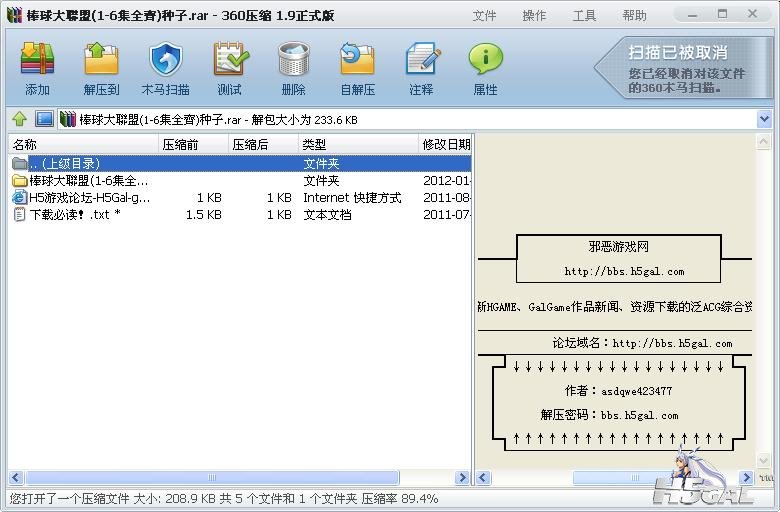Screen dimensions: 780x512
Task: Click the Internet shortcut file icon
Action: tap(19, 198)
